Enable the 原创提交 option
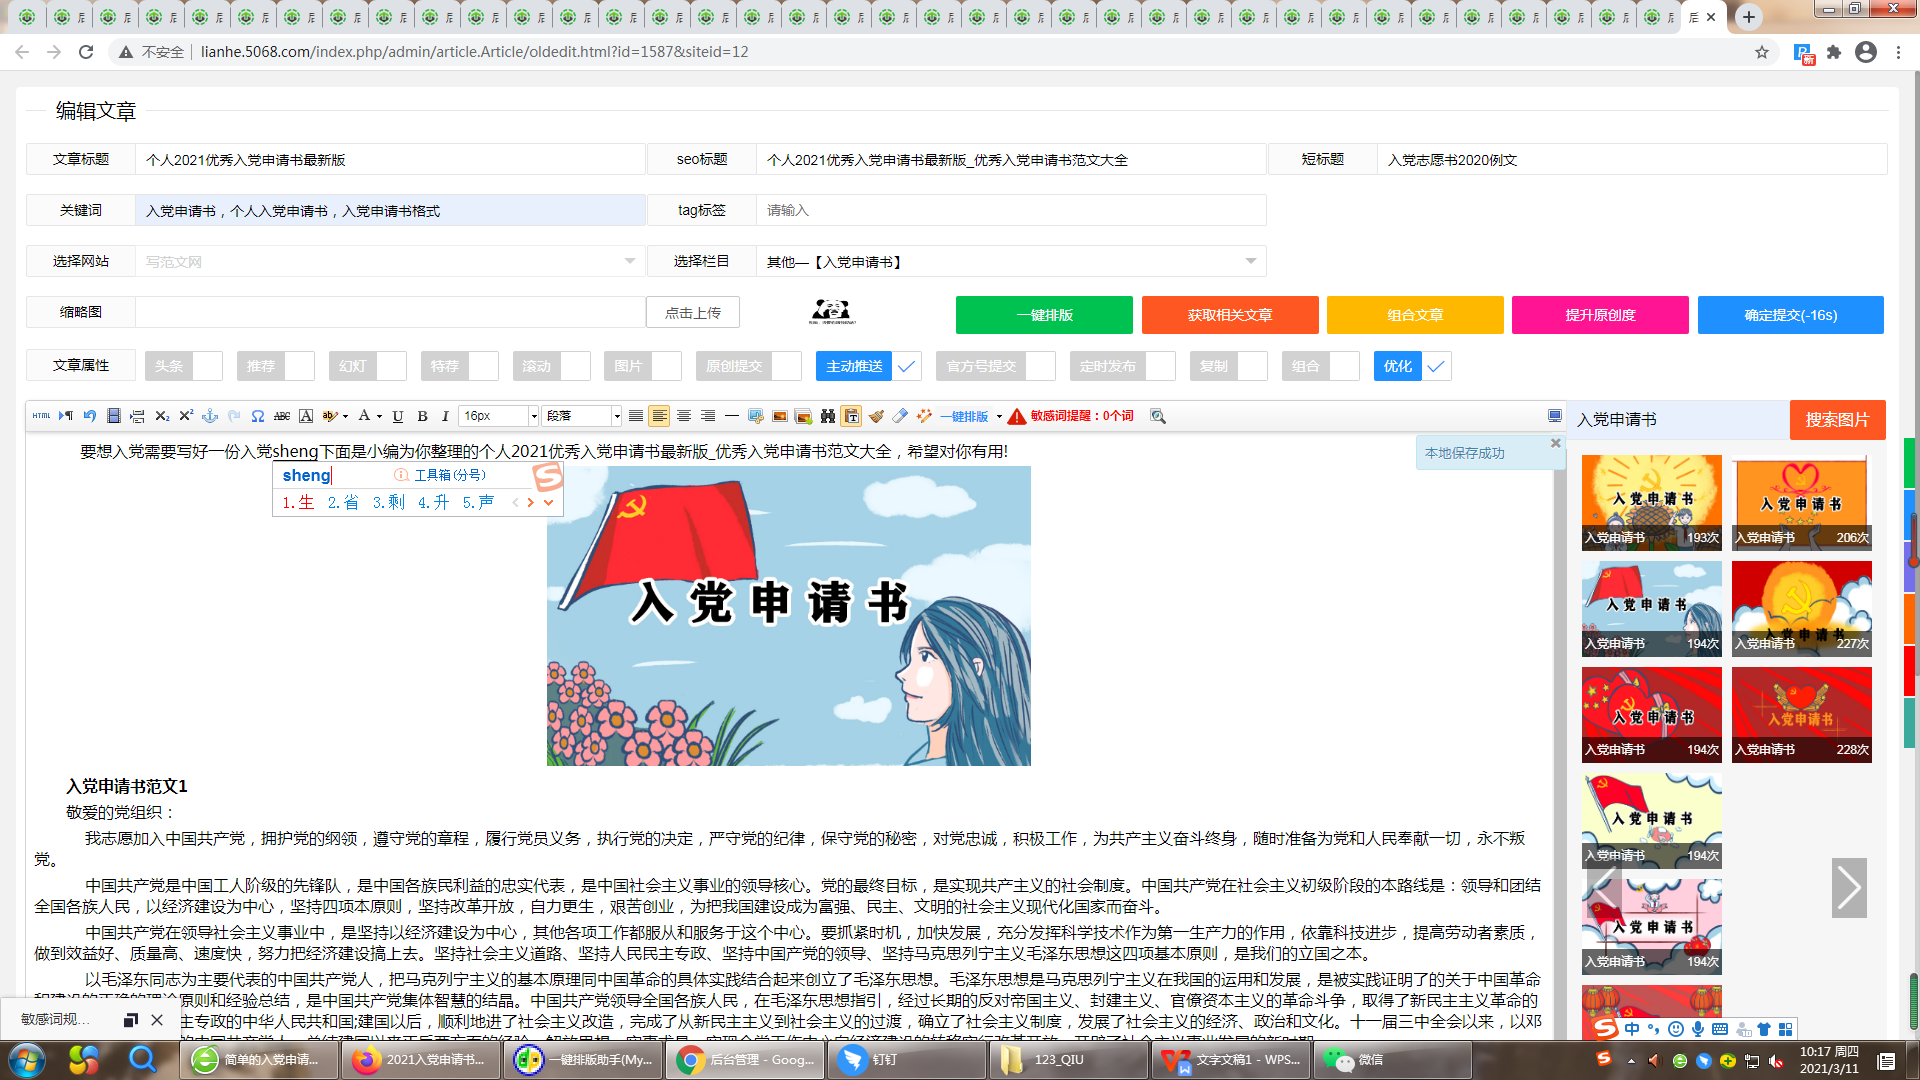1920x1080 pixels. pyautogui.click(x=781, y=366)
